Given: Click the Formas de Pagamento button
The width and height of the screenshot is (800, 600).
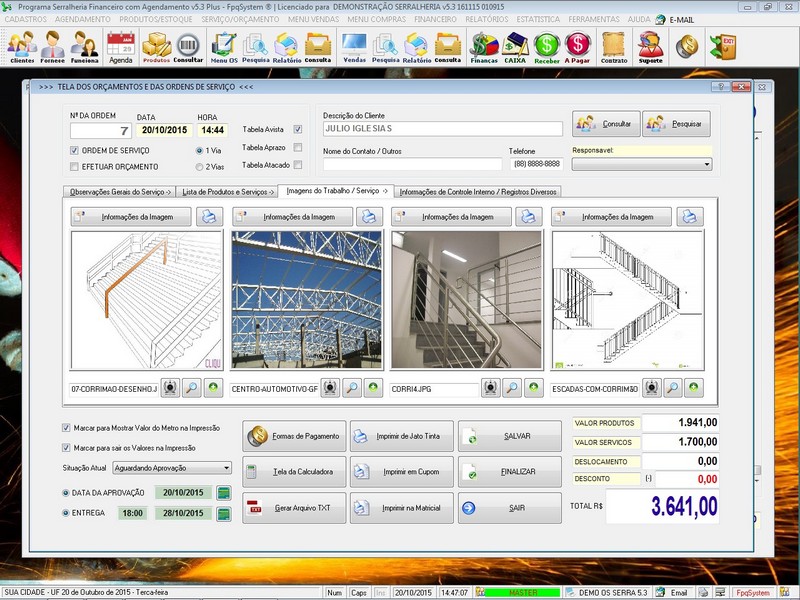Looking at the screenshot, I should click(x=295, y=436).
